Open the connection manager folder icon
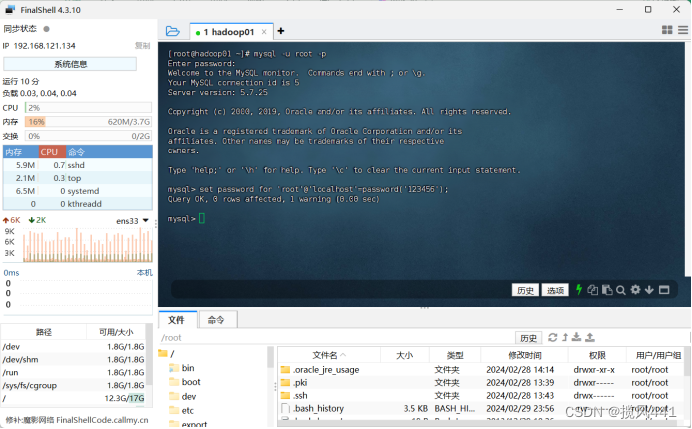This screenshot has height=429, width=692. point(173,31)
